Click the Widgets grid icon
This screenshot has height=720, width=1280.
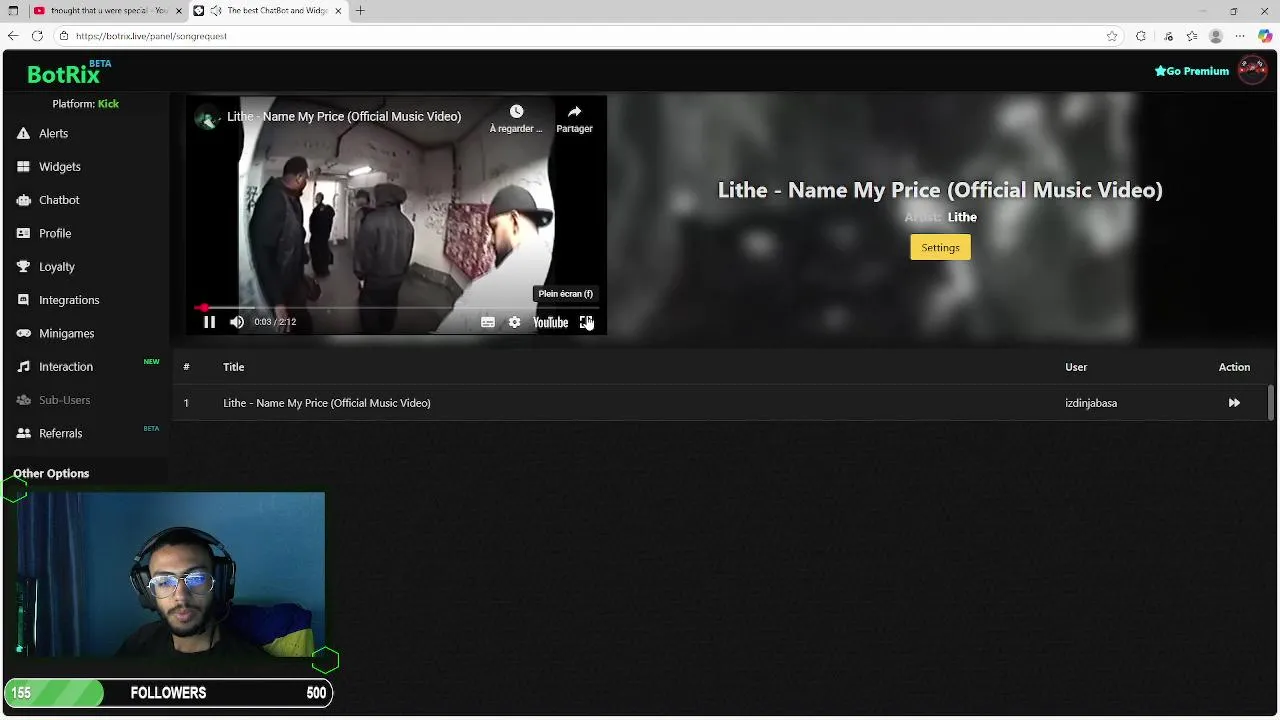tap(23, 167)
